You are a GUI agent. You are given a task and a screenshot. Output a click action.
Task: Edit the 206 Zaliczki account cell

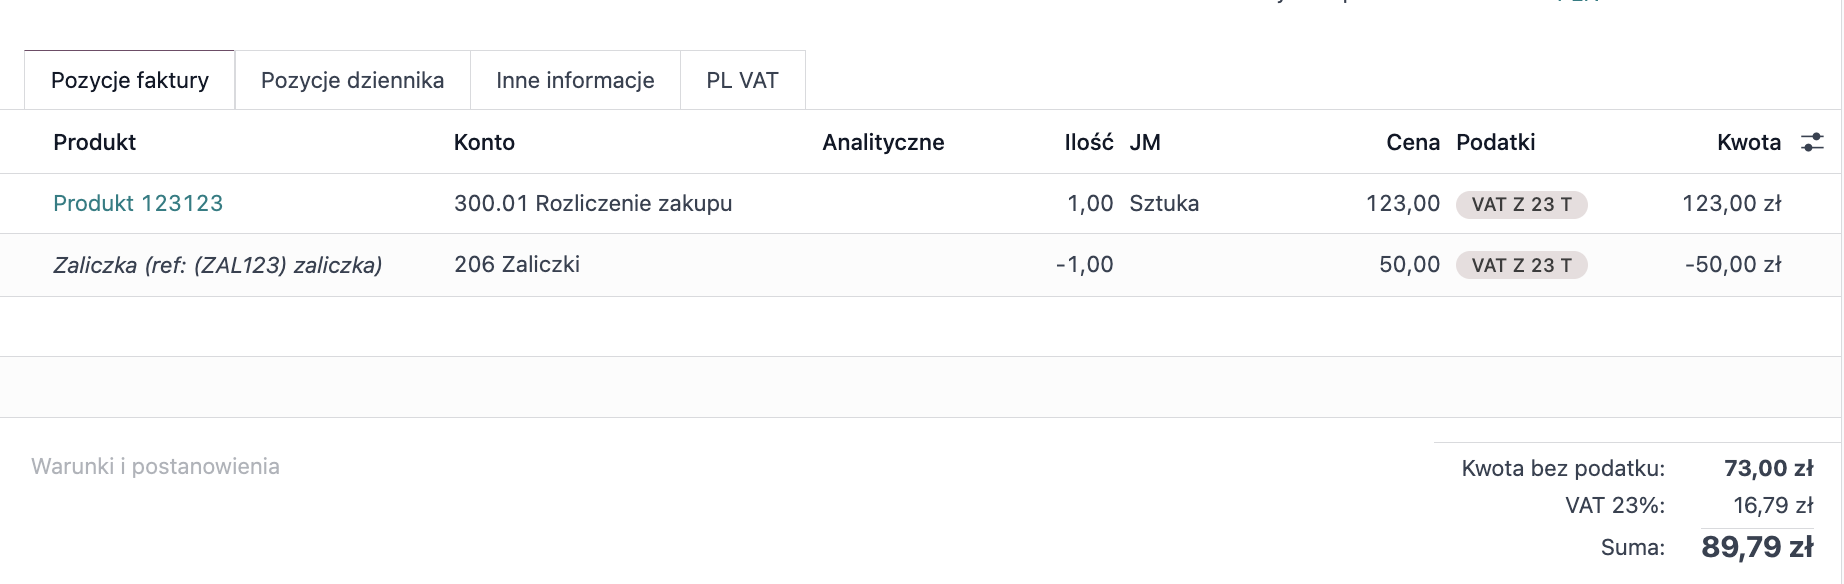click(x=517, y=264)
